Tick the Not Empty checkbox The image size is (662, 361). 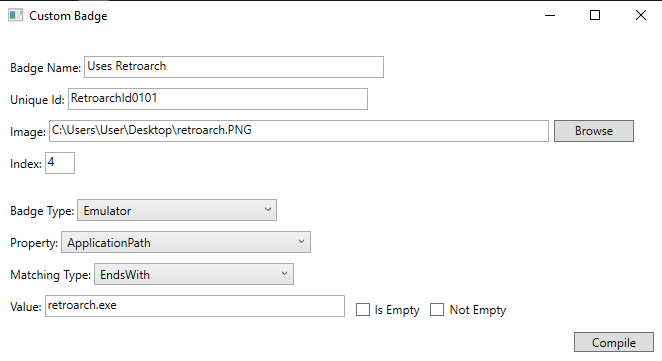pos(437,309)
